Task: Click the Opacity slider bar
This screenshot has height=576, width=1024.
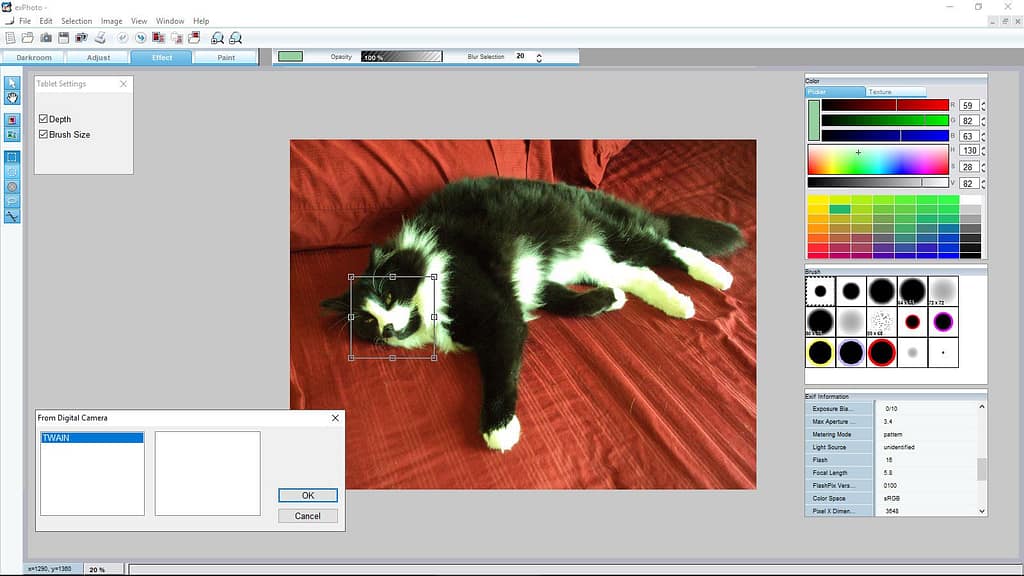Action: coord(401,57)
